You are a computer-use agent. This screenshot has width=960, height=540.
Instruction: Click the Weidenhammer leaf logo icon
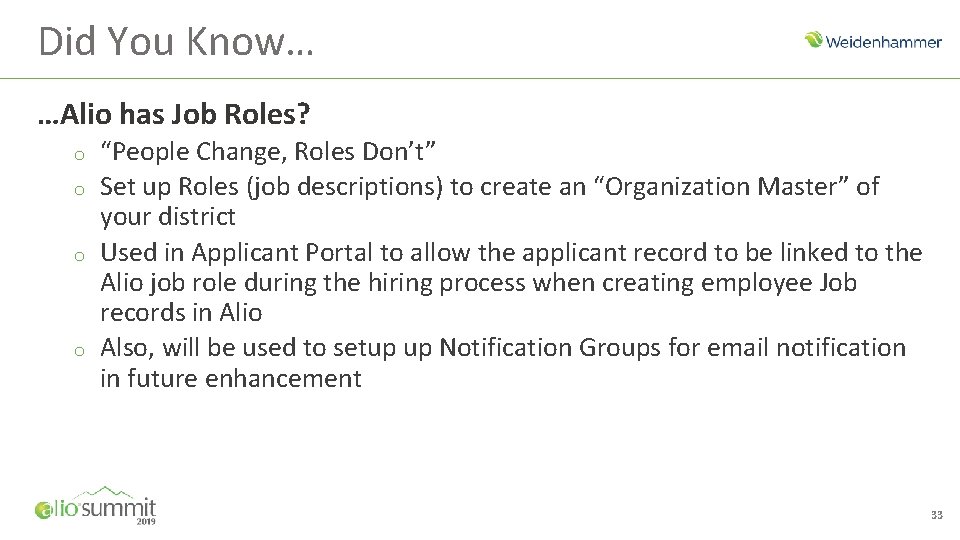(814, 40)
